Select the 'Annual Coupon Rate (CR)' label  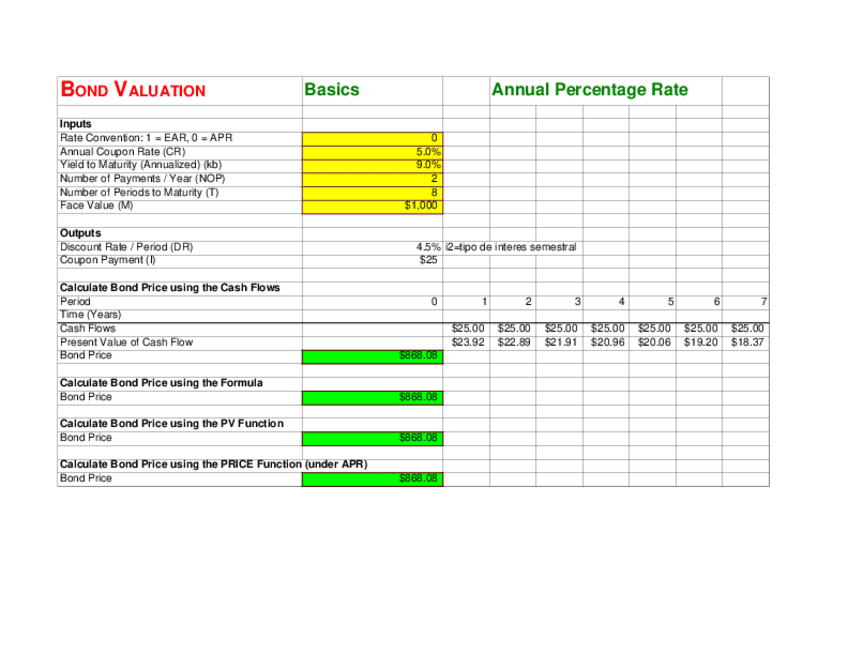123,152
